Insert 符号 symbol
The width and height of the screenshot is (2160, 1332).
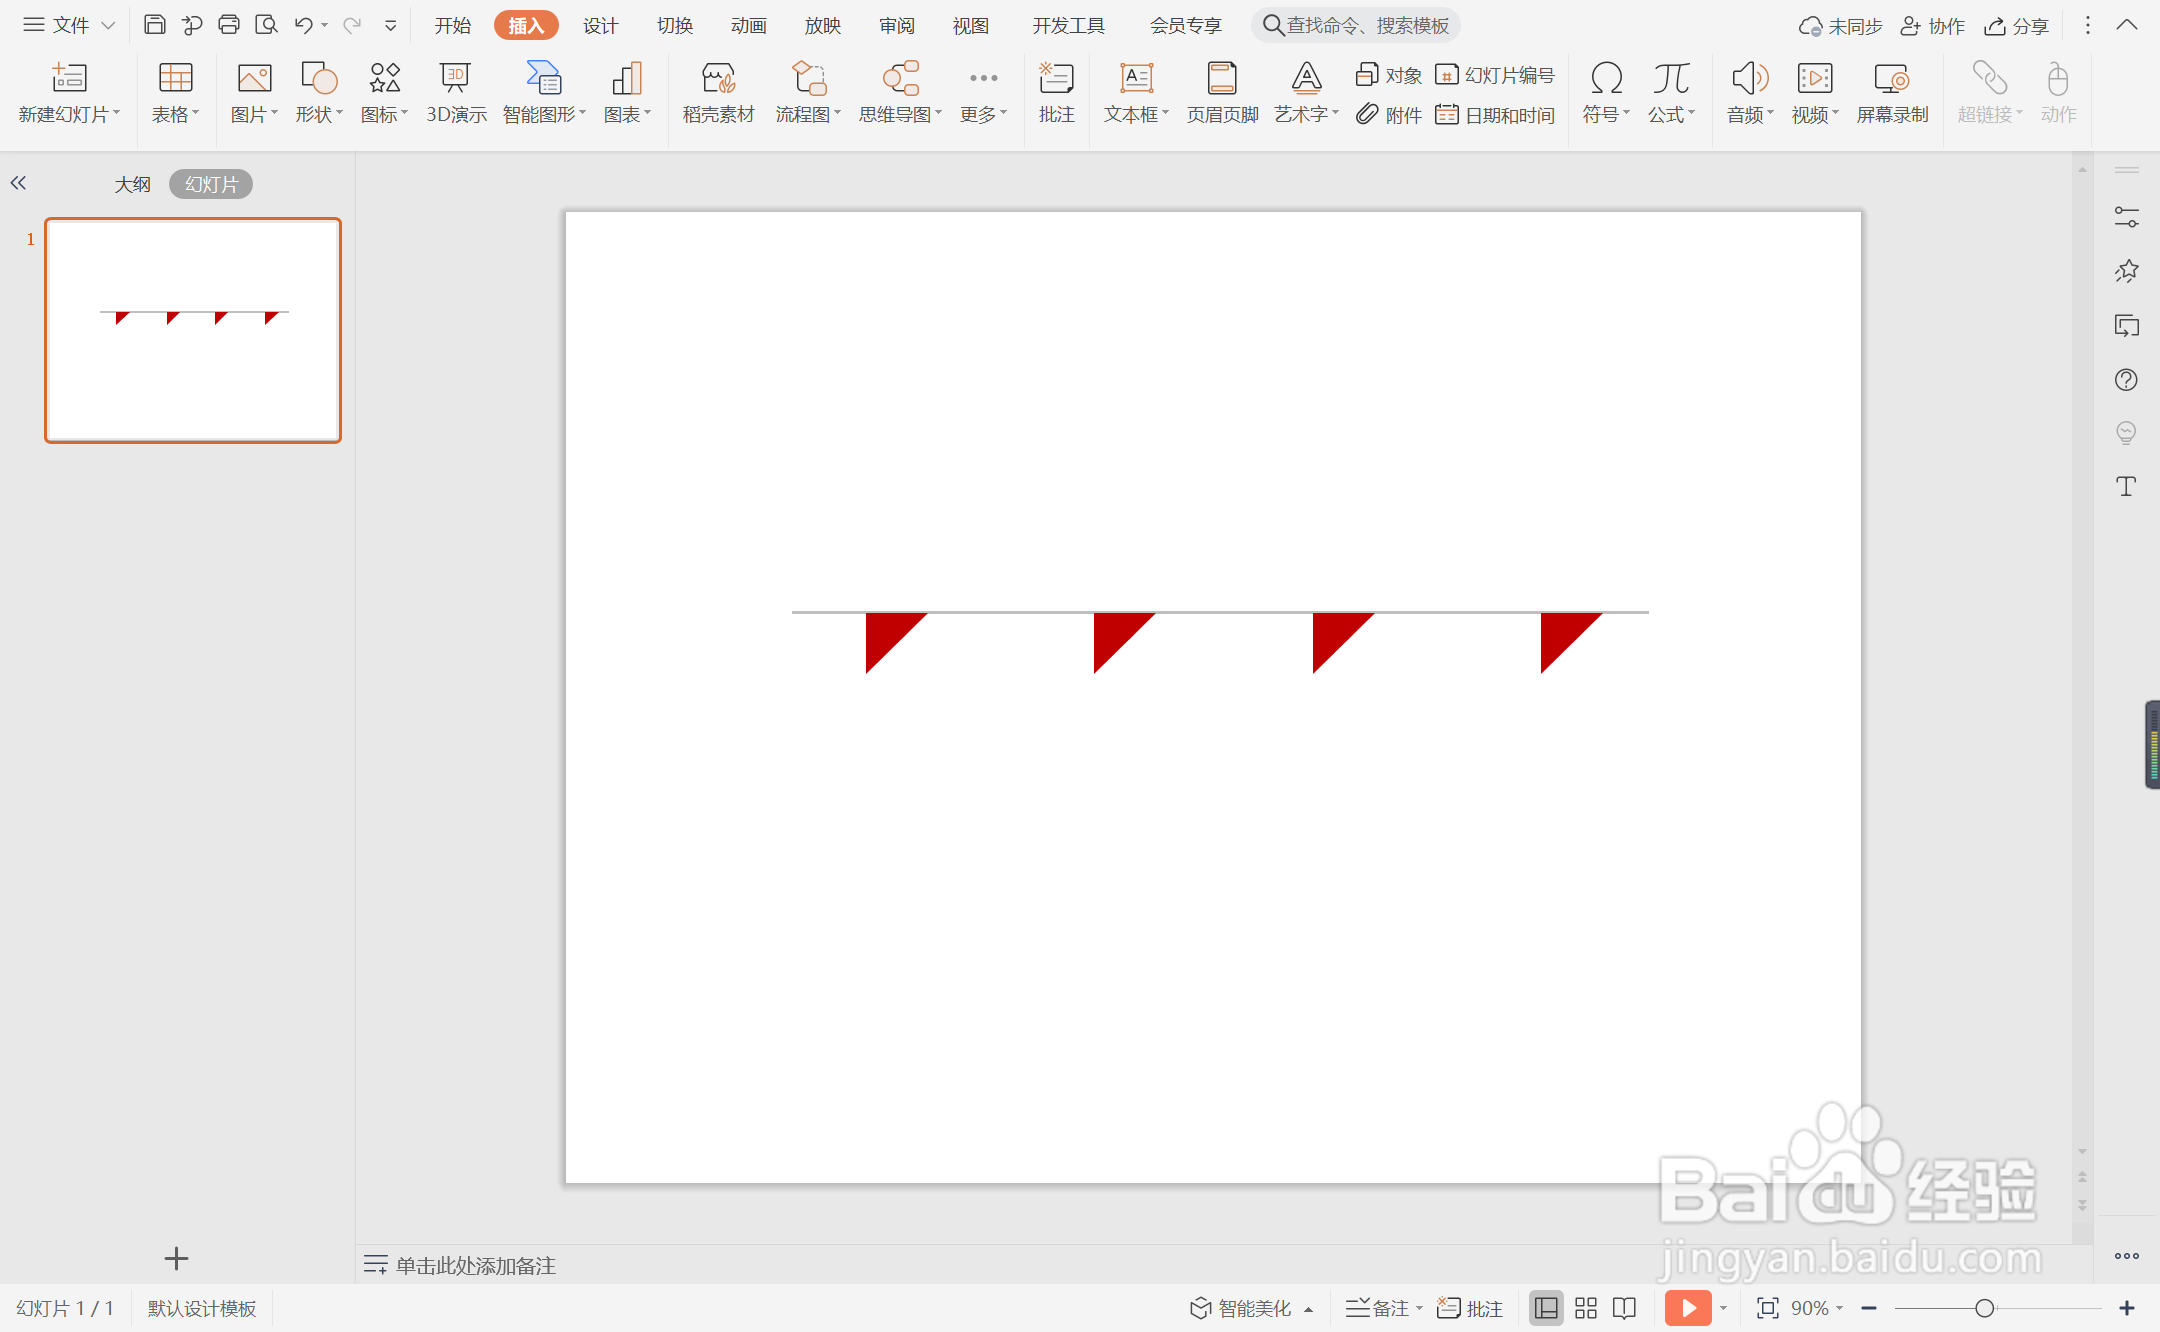pyautogui.click(x=1606, y=92)
